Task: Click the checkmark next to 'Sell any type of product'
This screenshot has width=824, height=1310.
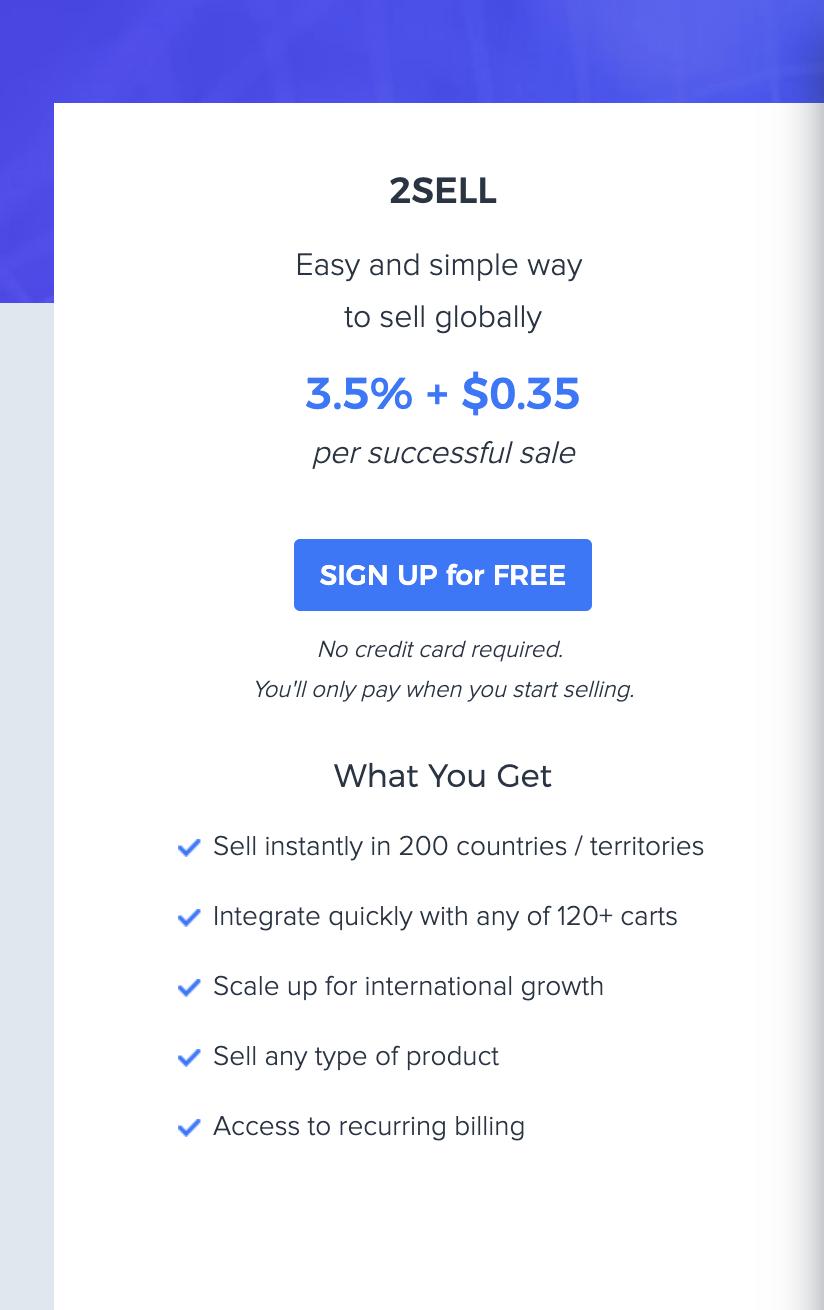Action: coord(189,1057)
